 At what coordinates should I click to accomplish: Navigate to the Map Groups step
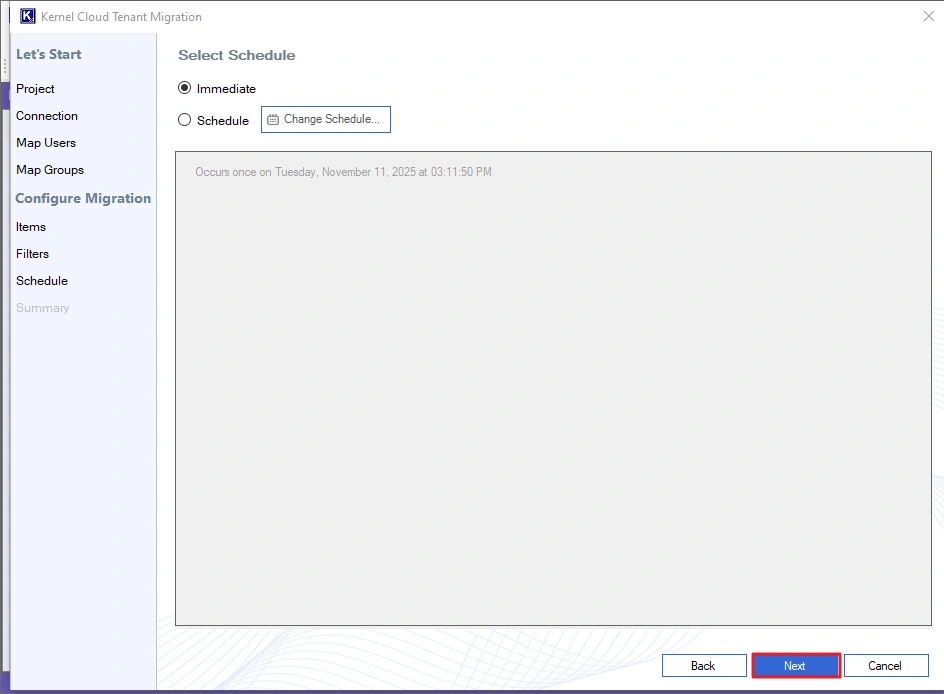click(50, 170)
